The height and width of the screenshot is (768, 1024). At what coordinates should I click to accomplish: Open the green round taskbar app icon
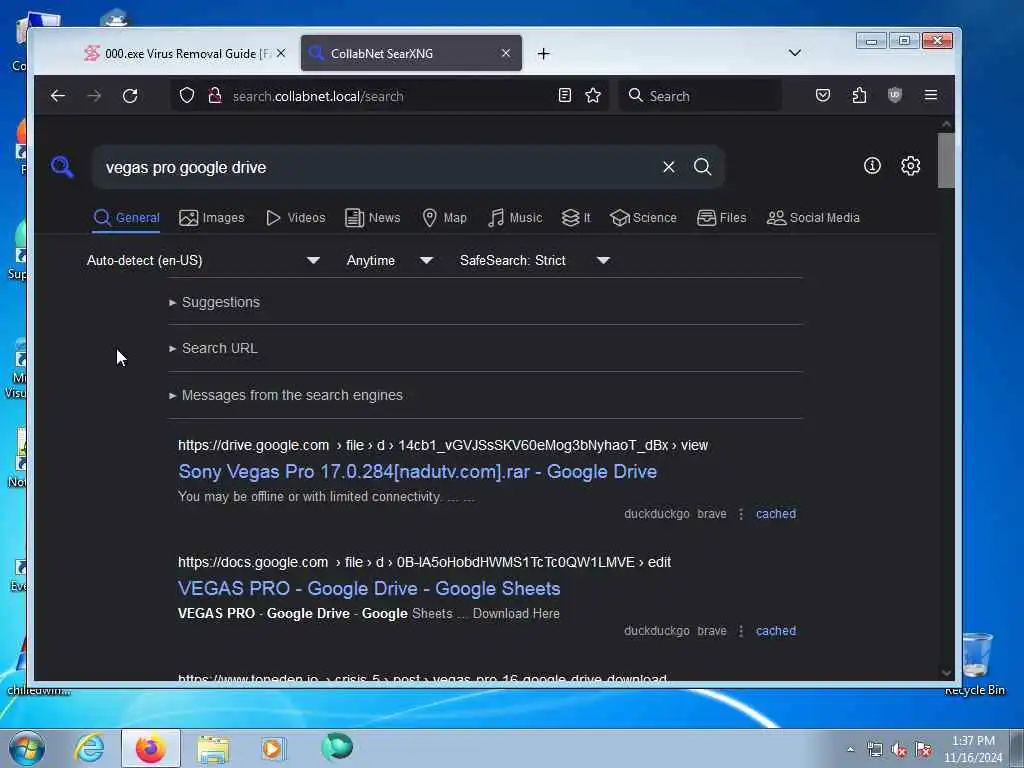point(337,747)
